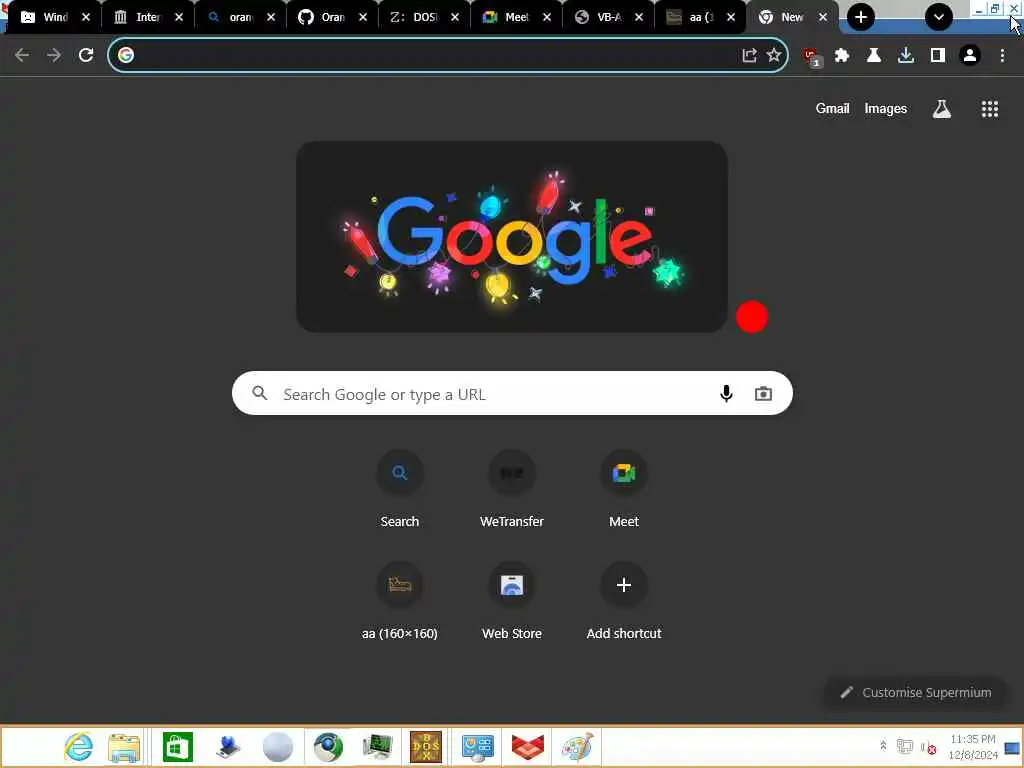Bookmark this tab with the star icon

point(774,56)
